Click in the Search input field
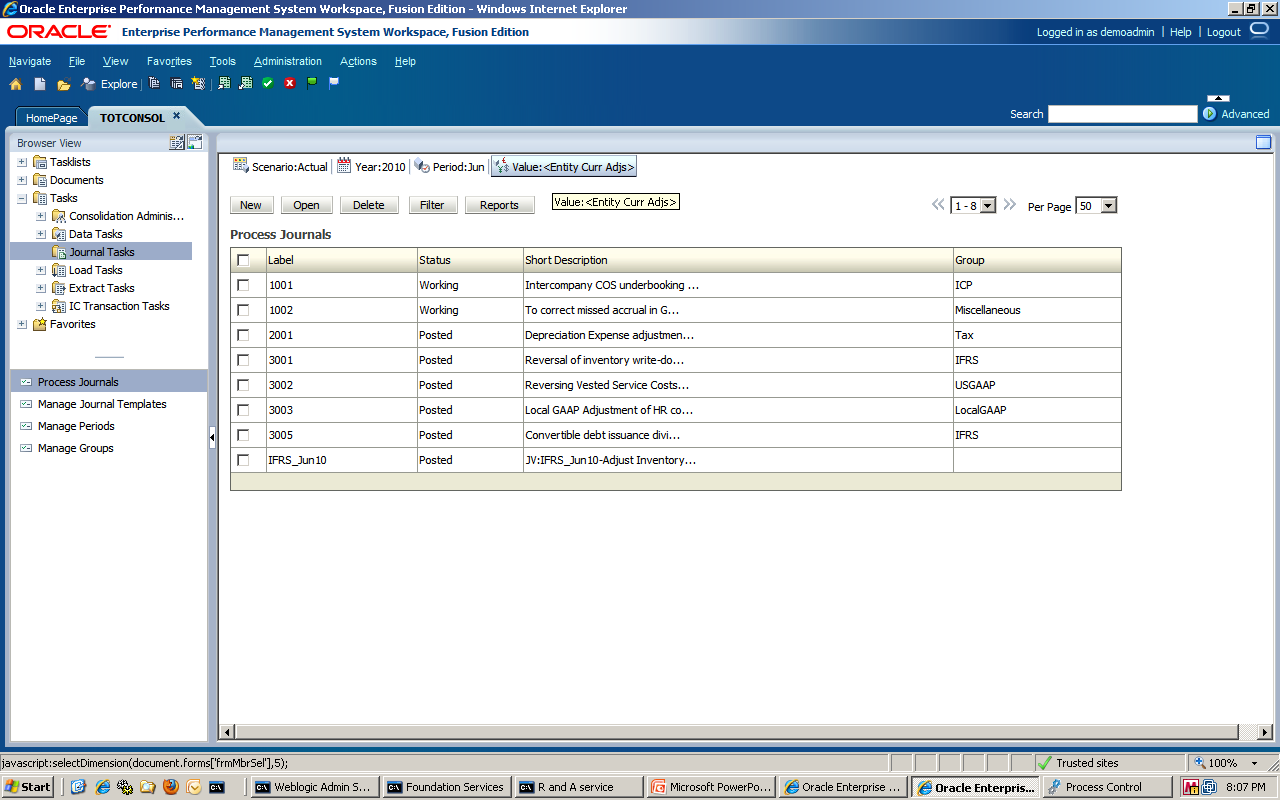Screen dimensions: 1280x800 (x=1122, y=114)
